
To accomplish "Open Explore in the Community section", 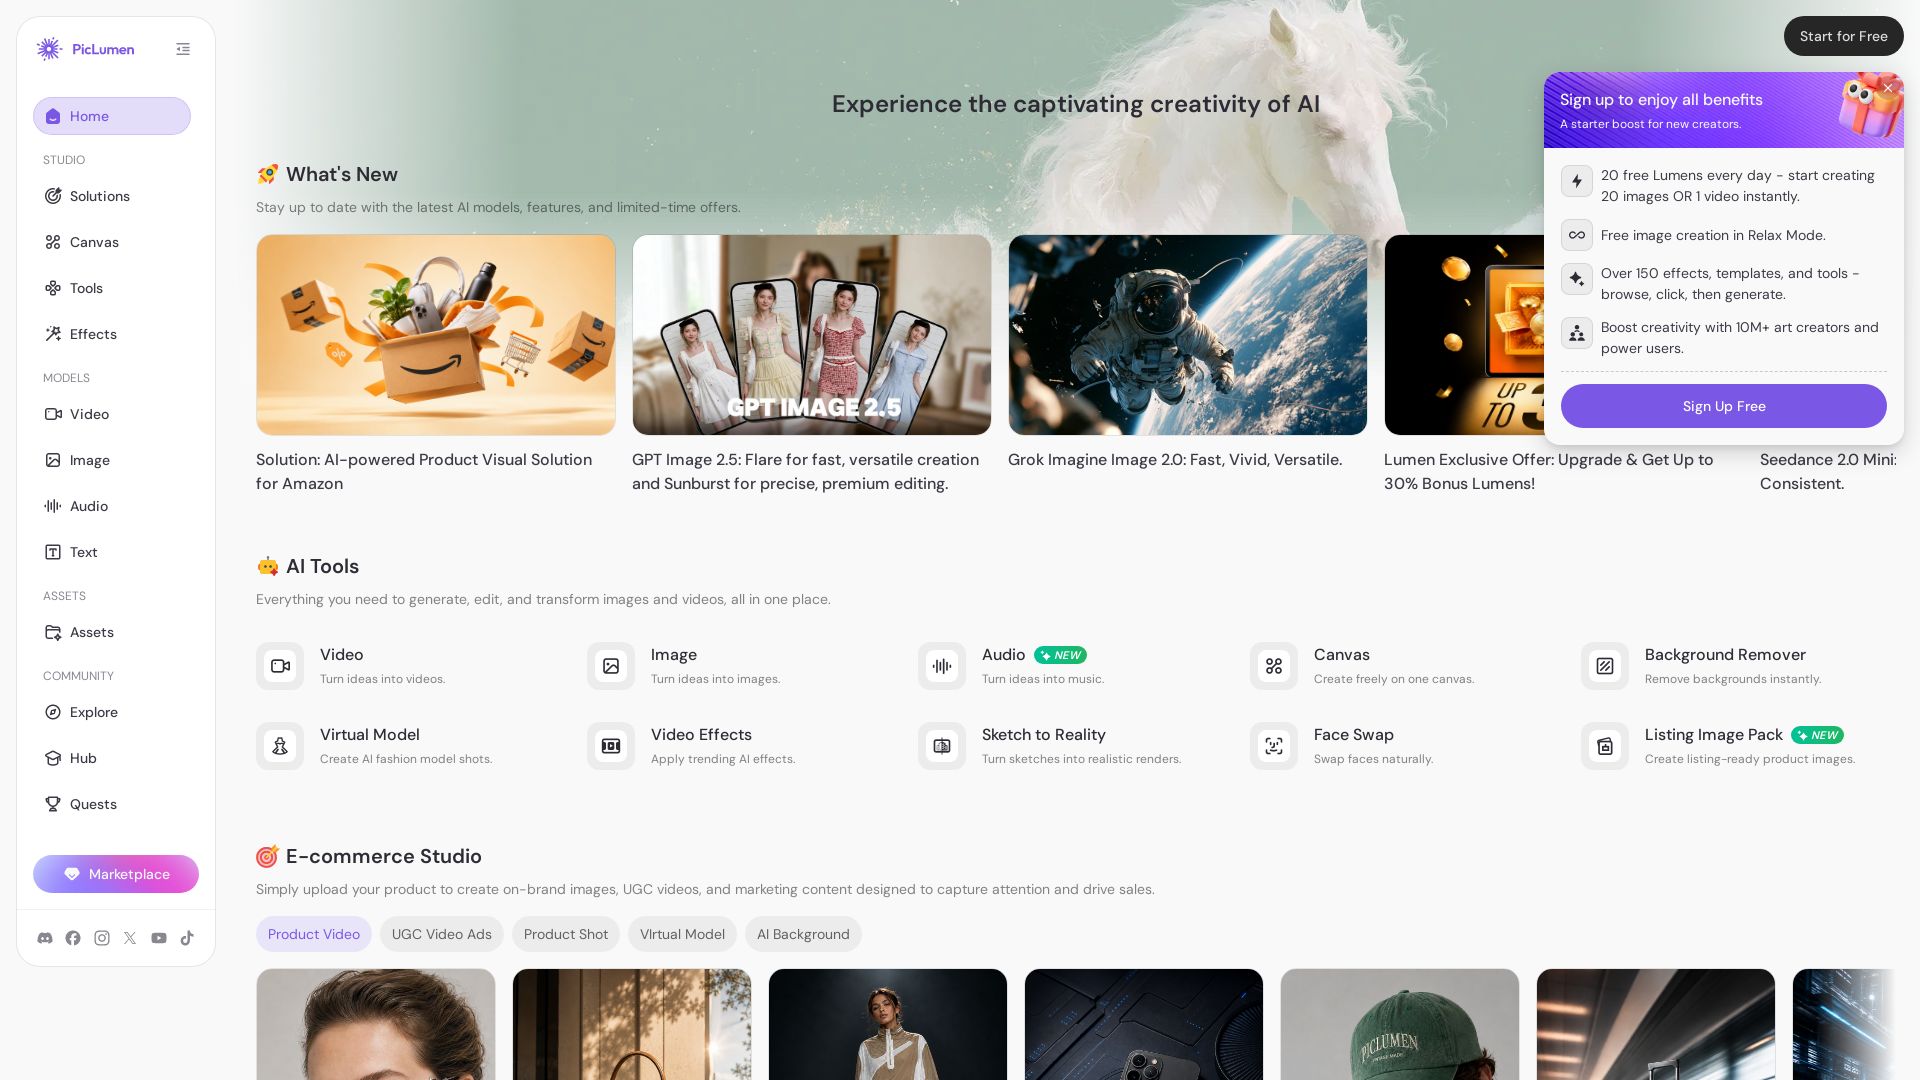I will coord(112,712).
